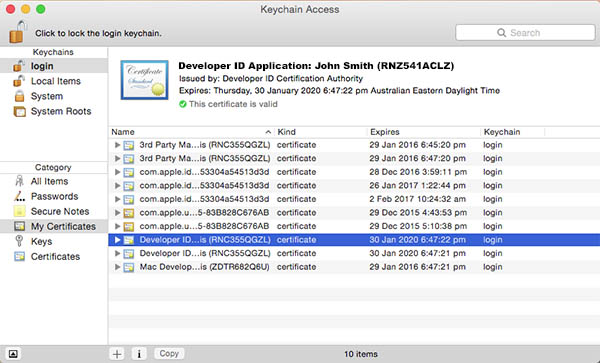Expand the Mac Develop certificate row
Image resolution: width=600 pixels, height=363 pixels.
coord(117,267)
